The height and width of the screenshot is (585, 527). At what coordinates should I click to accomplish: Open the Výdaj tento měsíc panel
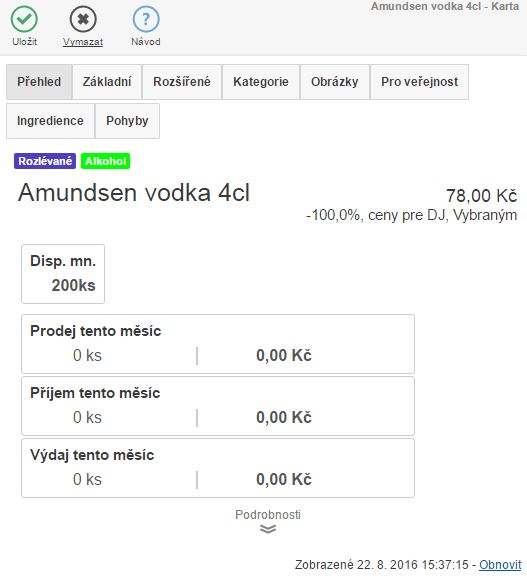[218, 468]
